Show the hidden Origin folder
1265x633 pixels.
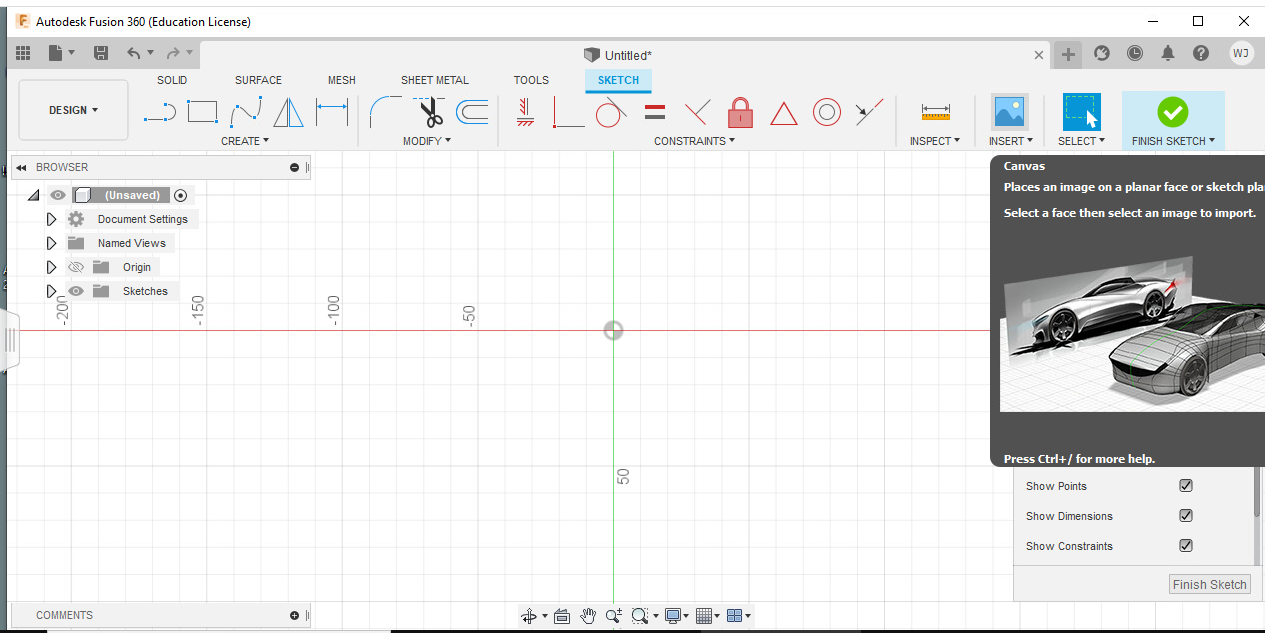75,267
